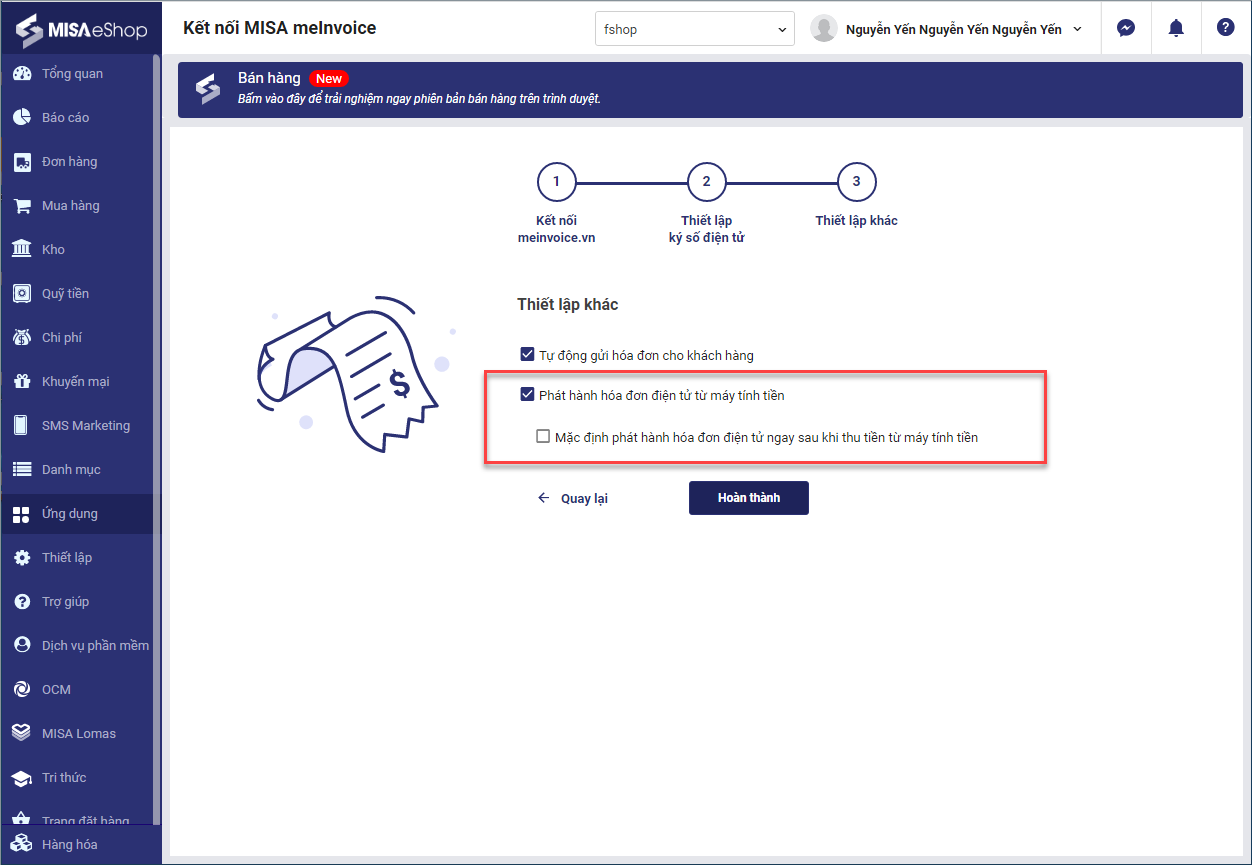Screen dimensions: 1252x865
Task: Uncheck Phát hành hóa đơn điện tử từ máy tính tiền
Action: [x=527, y=394]
